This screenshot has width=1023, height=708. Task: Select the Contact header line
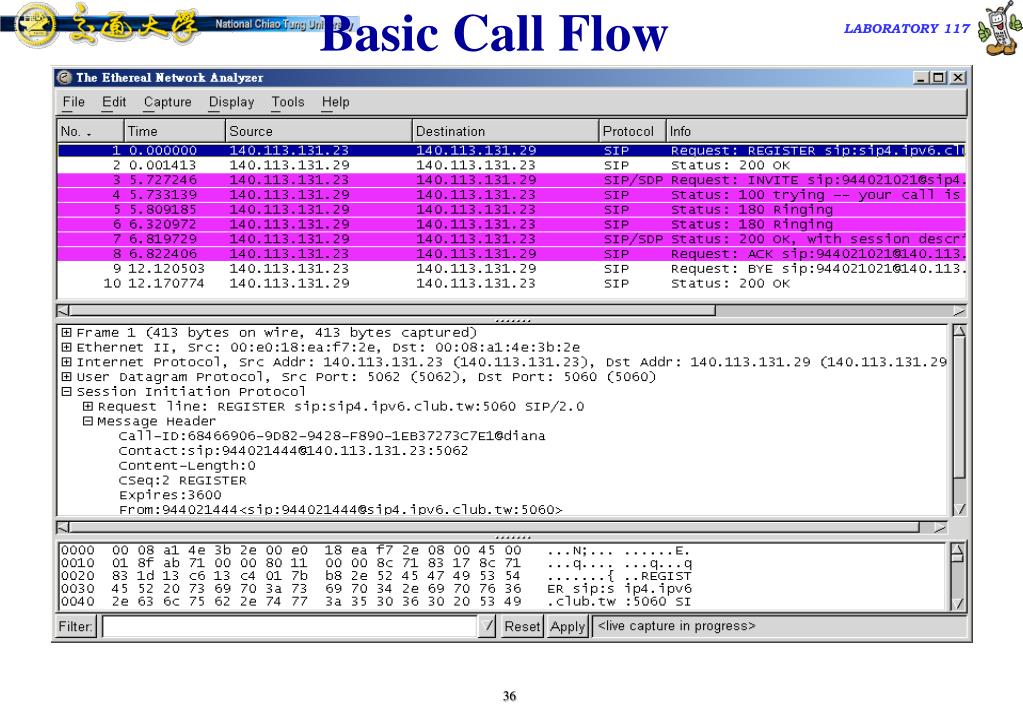coord(293,451)
